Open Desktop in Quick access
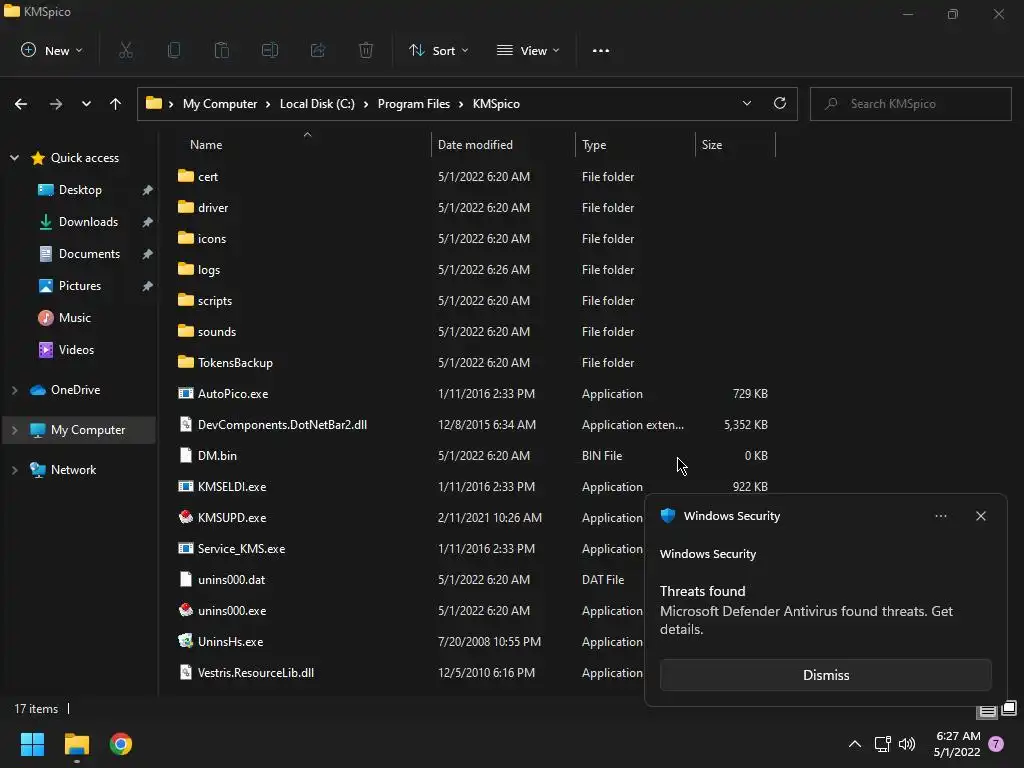The height and width of the screenshot is (768, 1024). click(x=80, y=189)
